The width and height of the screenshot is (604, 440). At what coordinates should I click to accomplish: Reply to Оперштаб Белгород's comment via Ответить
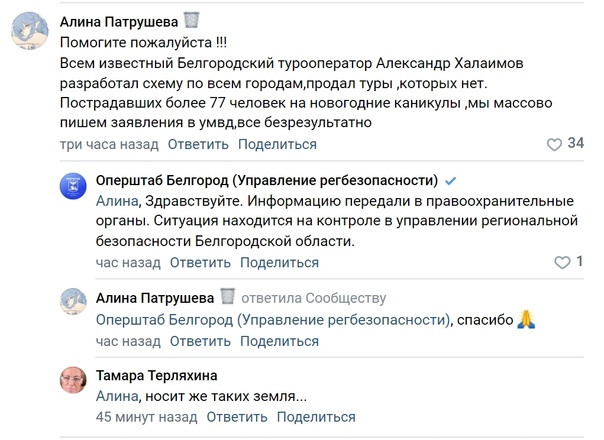200,263
